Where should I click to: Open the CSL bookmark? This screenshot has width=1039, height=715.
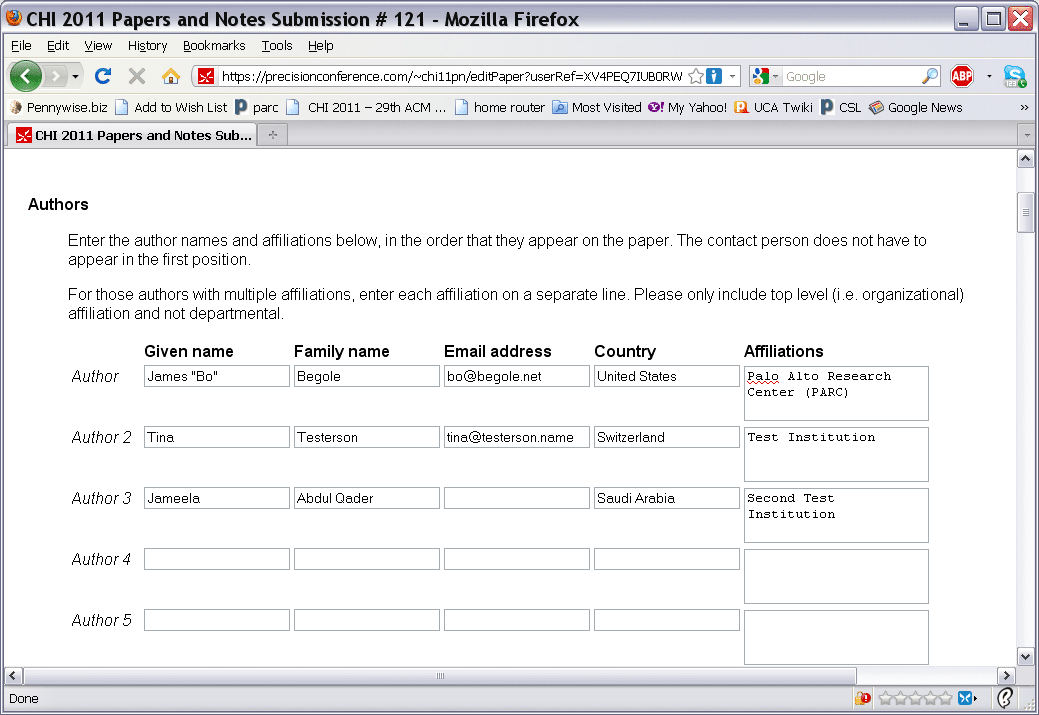pos(841,107)
